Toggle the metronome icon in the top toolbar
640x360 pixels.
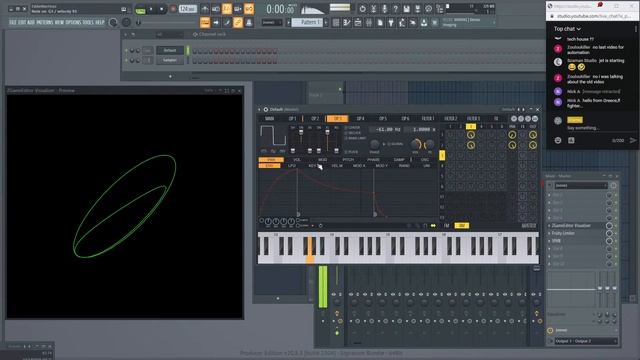pos(205,9)
